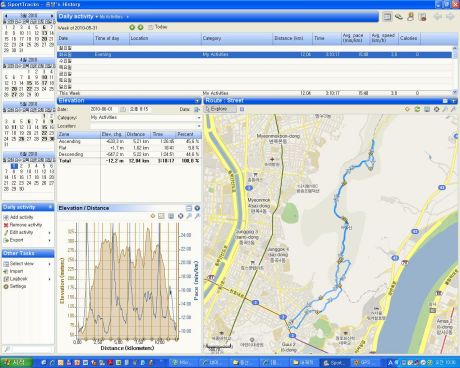Image resolution: width=460 pixels, height=368 pixels.
Task: Open the Location dropdown in Elevation panel
Action: 199,126
